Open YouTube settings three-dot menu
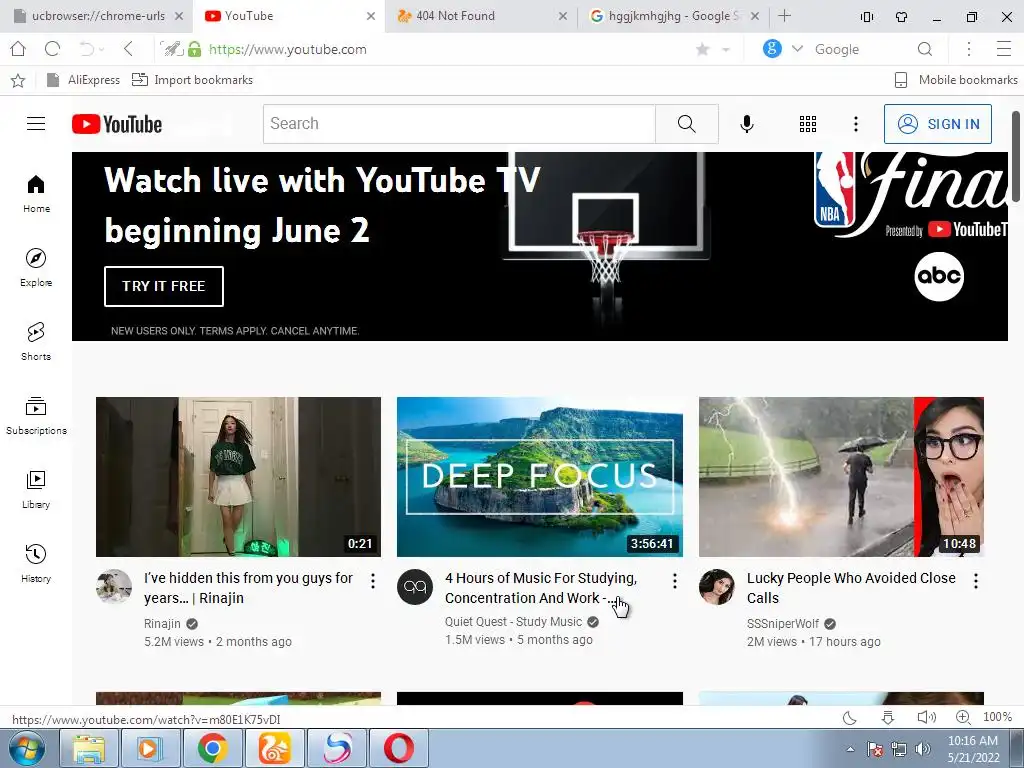 pos(856,123)
